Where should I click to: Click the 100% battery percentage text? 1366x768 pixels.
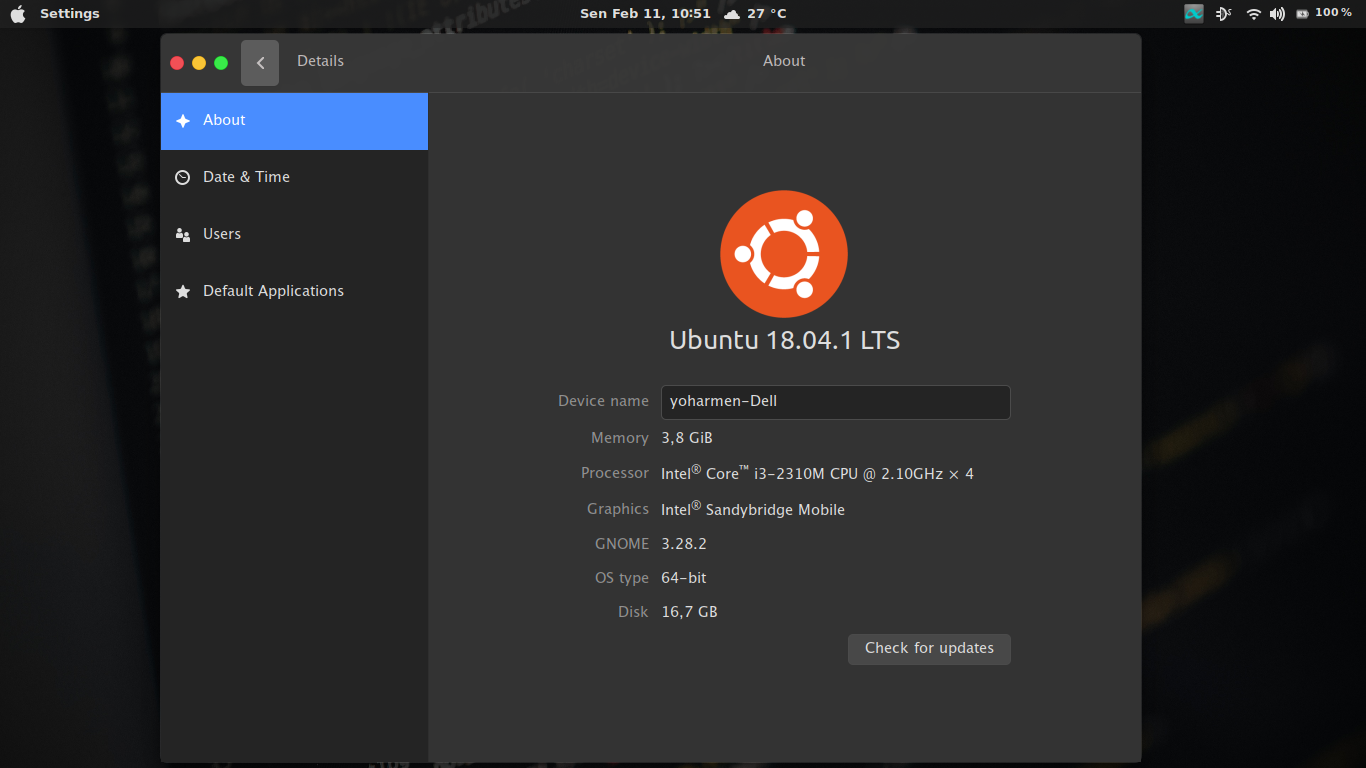1333,13
